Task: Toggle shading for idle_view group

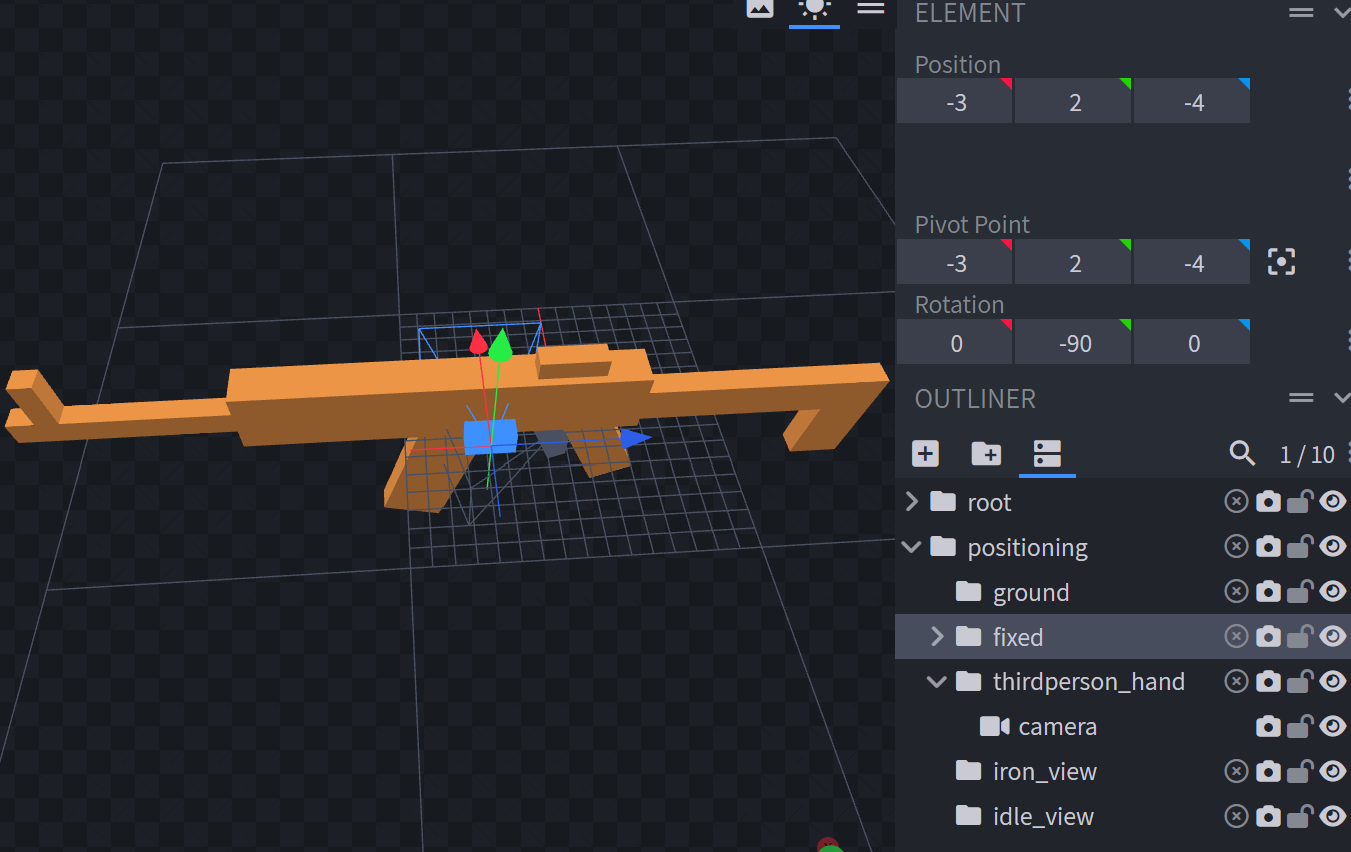Action: pos(1268,816)
